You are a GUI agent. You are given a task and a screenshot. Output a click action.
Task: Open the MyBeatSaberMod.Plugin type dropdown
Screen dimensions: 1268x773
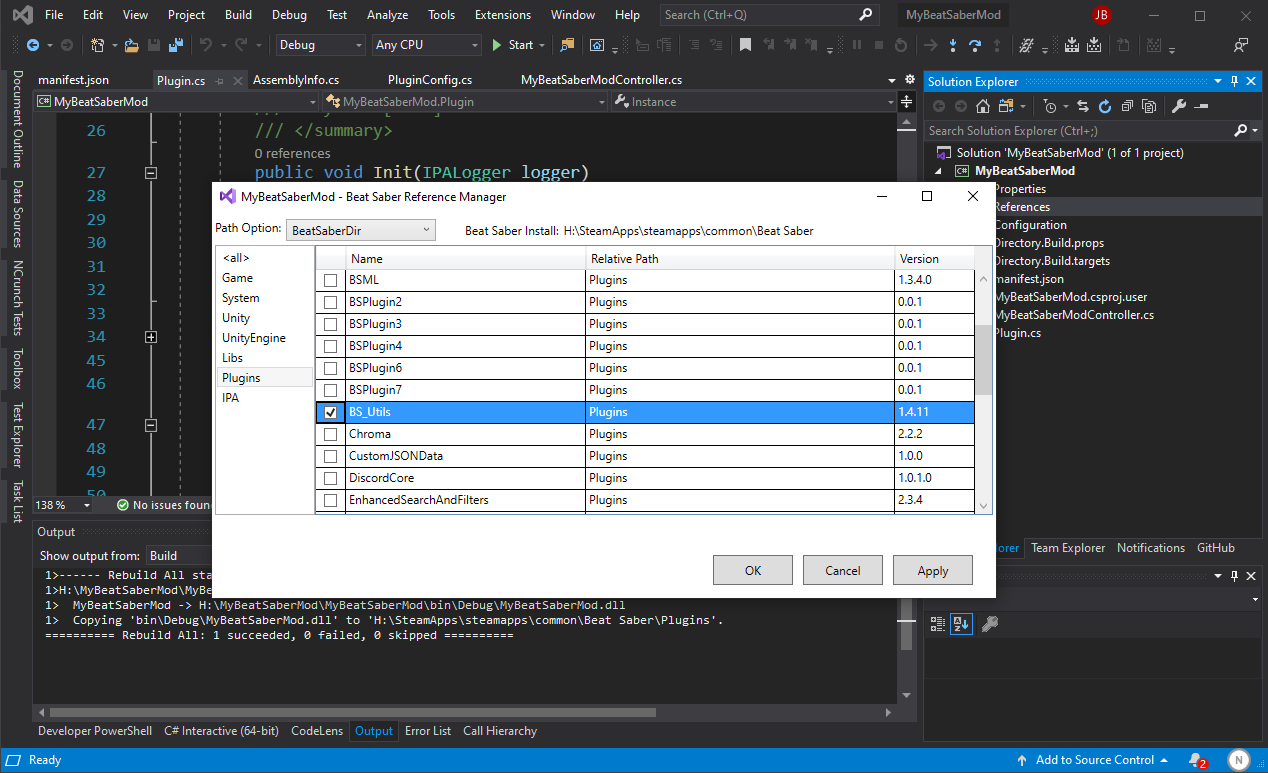click(x=465, y=101)
